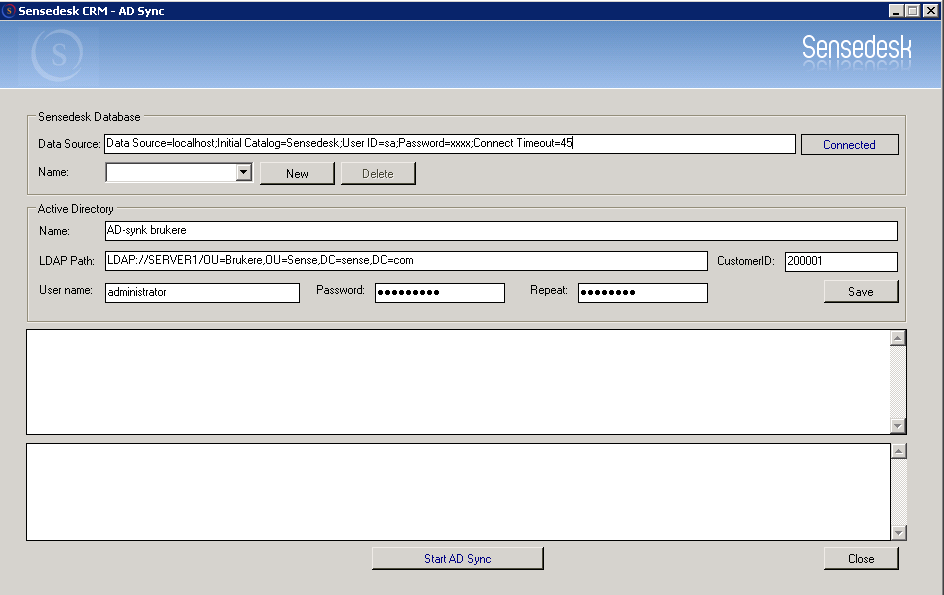Close the window via title bar X
This screenshot has width=944, height=595.
[x=931, y=11]
